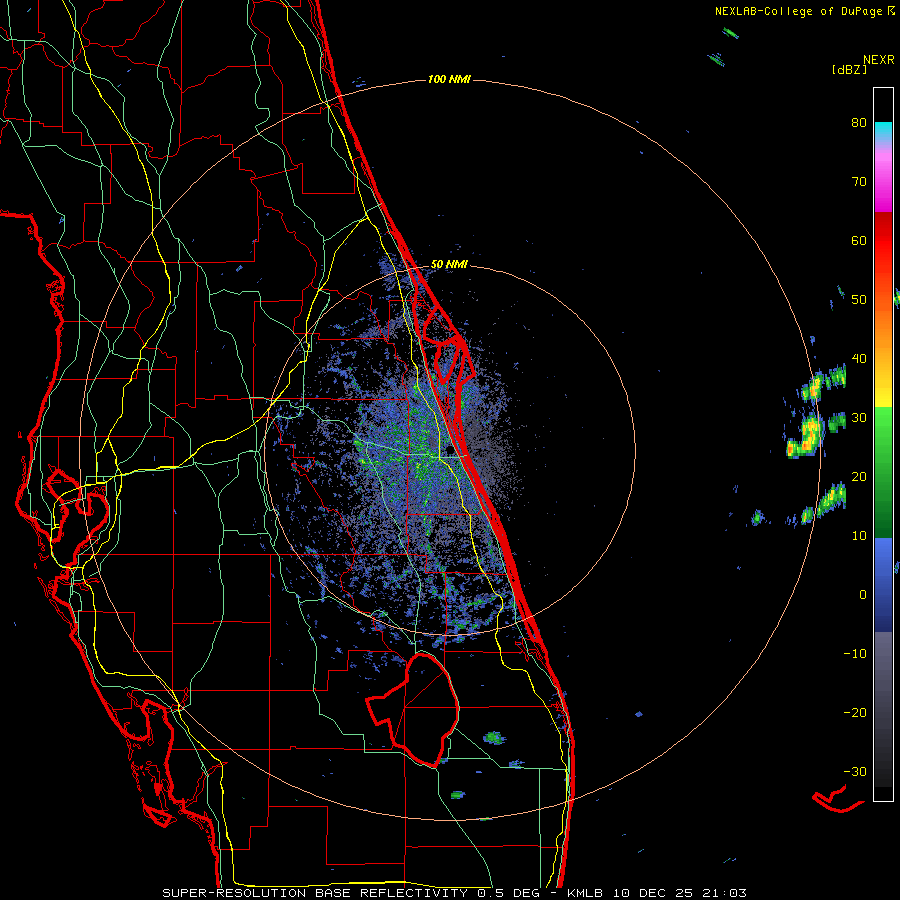Click the -10 dBZ value on the legend
The height and width of the screenshot is (900, 900).
point(855,653)
